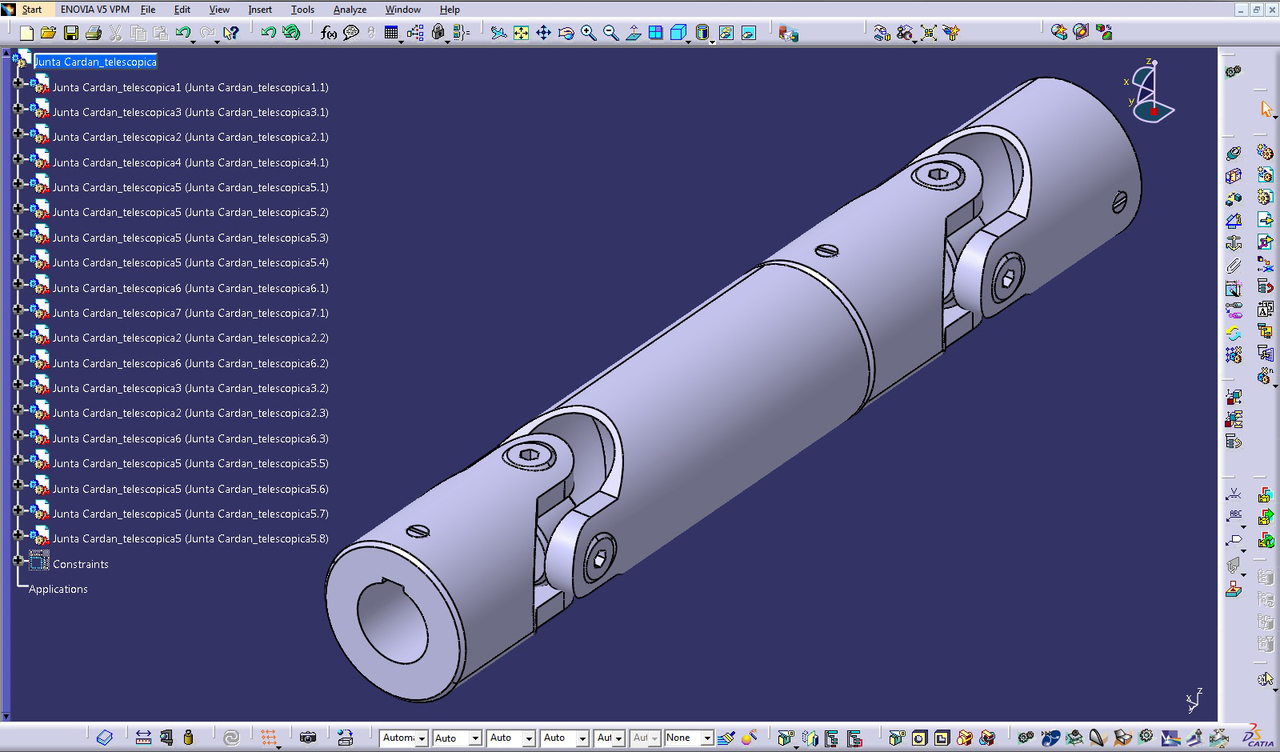The image size is (1280, 752).
Task: Select the Constraints label in the tree
Action: [x=81, y=564]
